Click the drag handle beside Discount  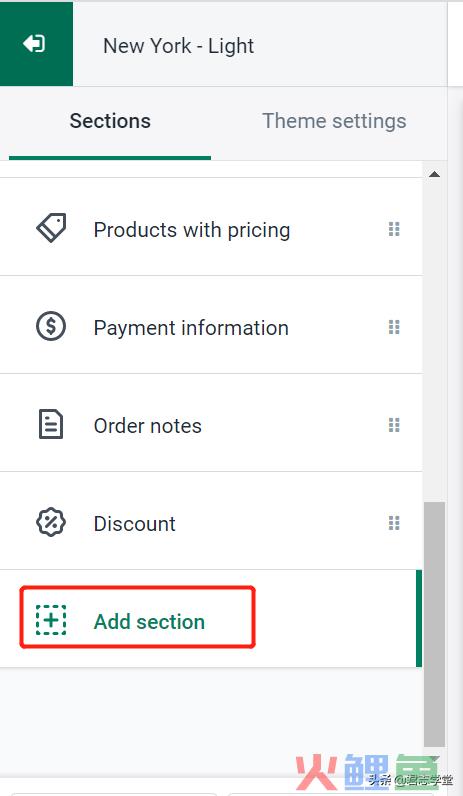(394, 523)
